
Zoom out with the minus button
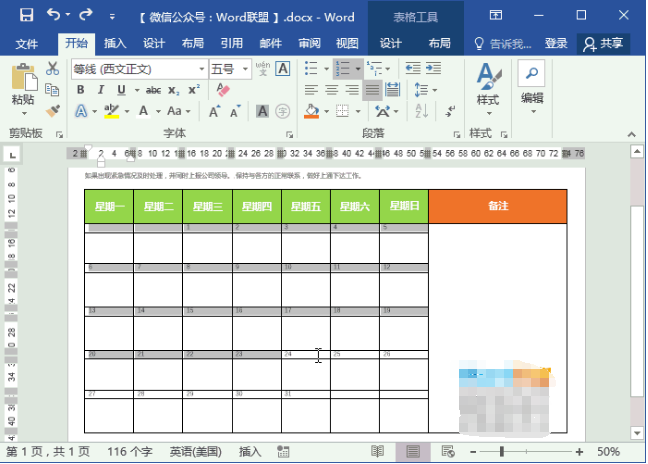pos(473,452)
